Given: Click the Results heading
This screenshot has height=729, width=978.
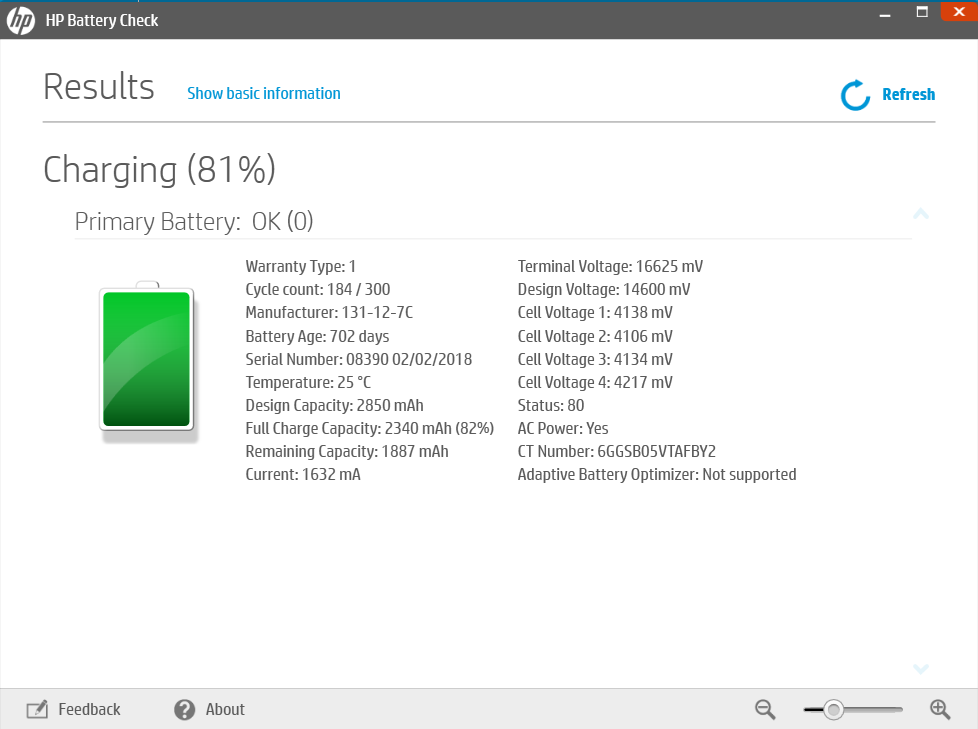Looking at the screenshot, I should (x=98, y=87).
